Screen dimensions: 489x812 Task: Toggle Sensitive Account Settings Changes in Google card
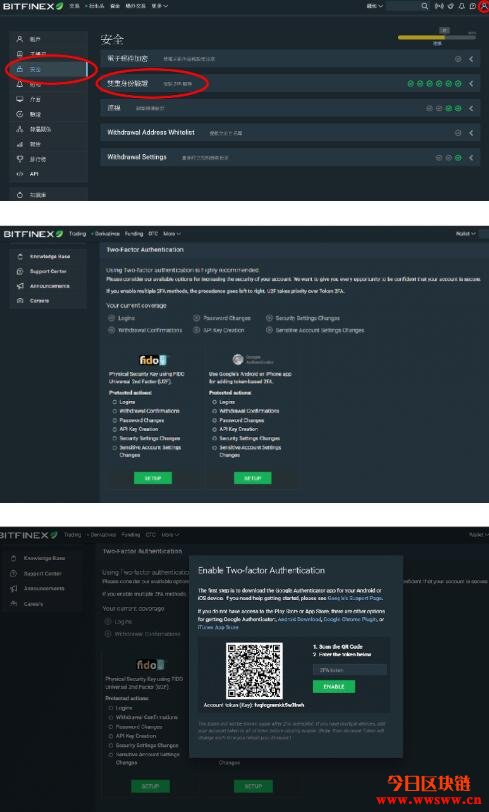[x=214, y=447]
